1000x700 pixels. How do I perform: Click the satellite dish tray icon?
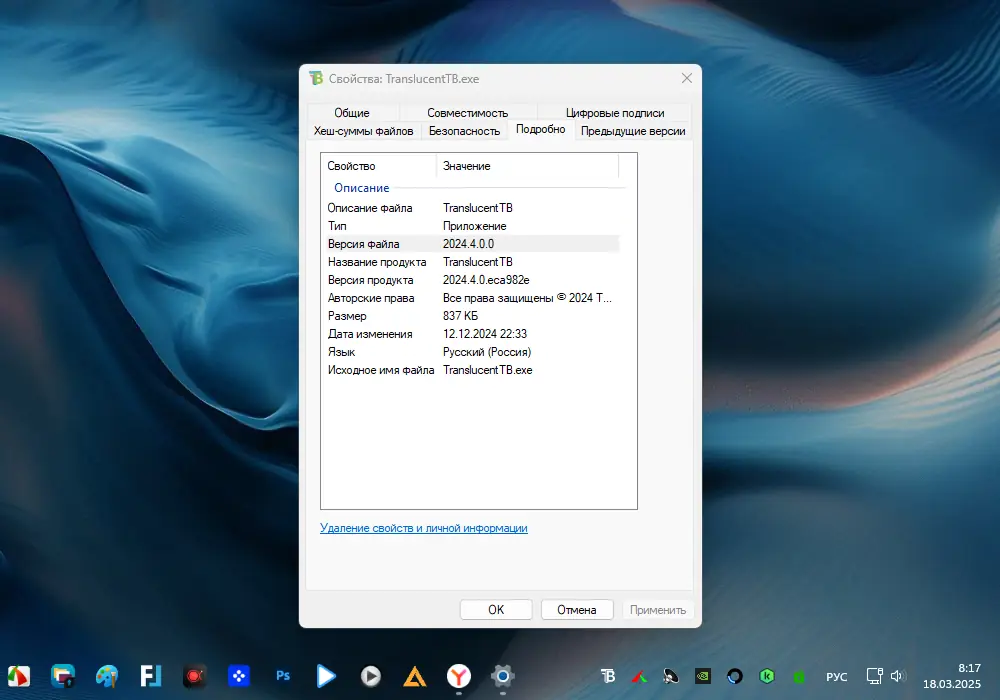[x=671, y=676]
